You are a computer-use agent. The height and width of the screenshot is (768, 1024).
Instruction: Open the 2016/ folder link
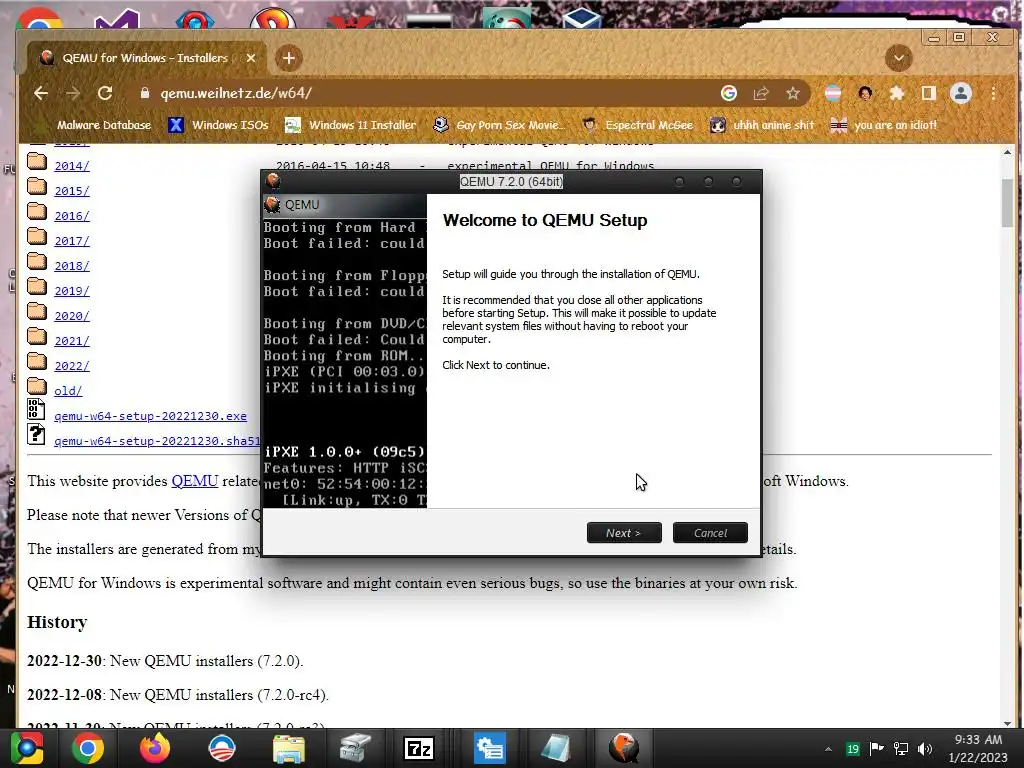[72, 216]
